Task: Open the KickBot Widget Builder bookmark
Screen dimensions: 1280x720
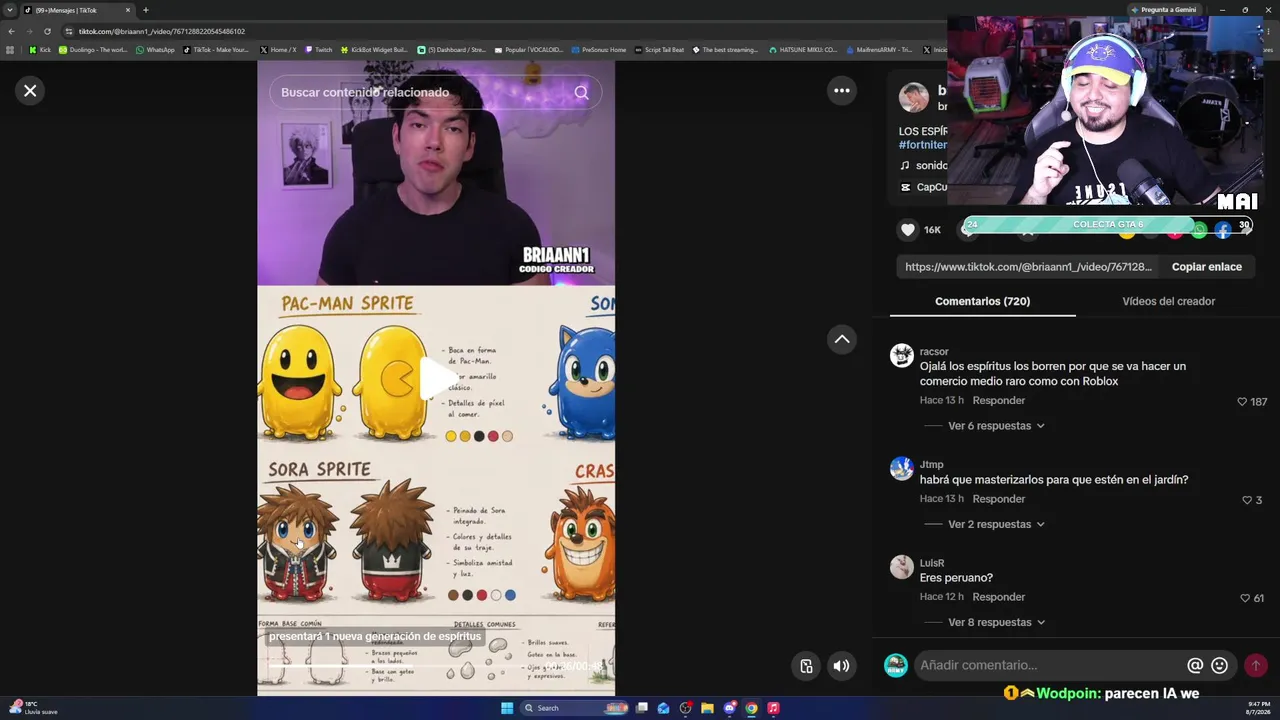Action: tap(374, 49)
